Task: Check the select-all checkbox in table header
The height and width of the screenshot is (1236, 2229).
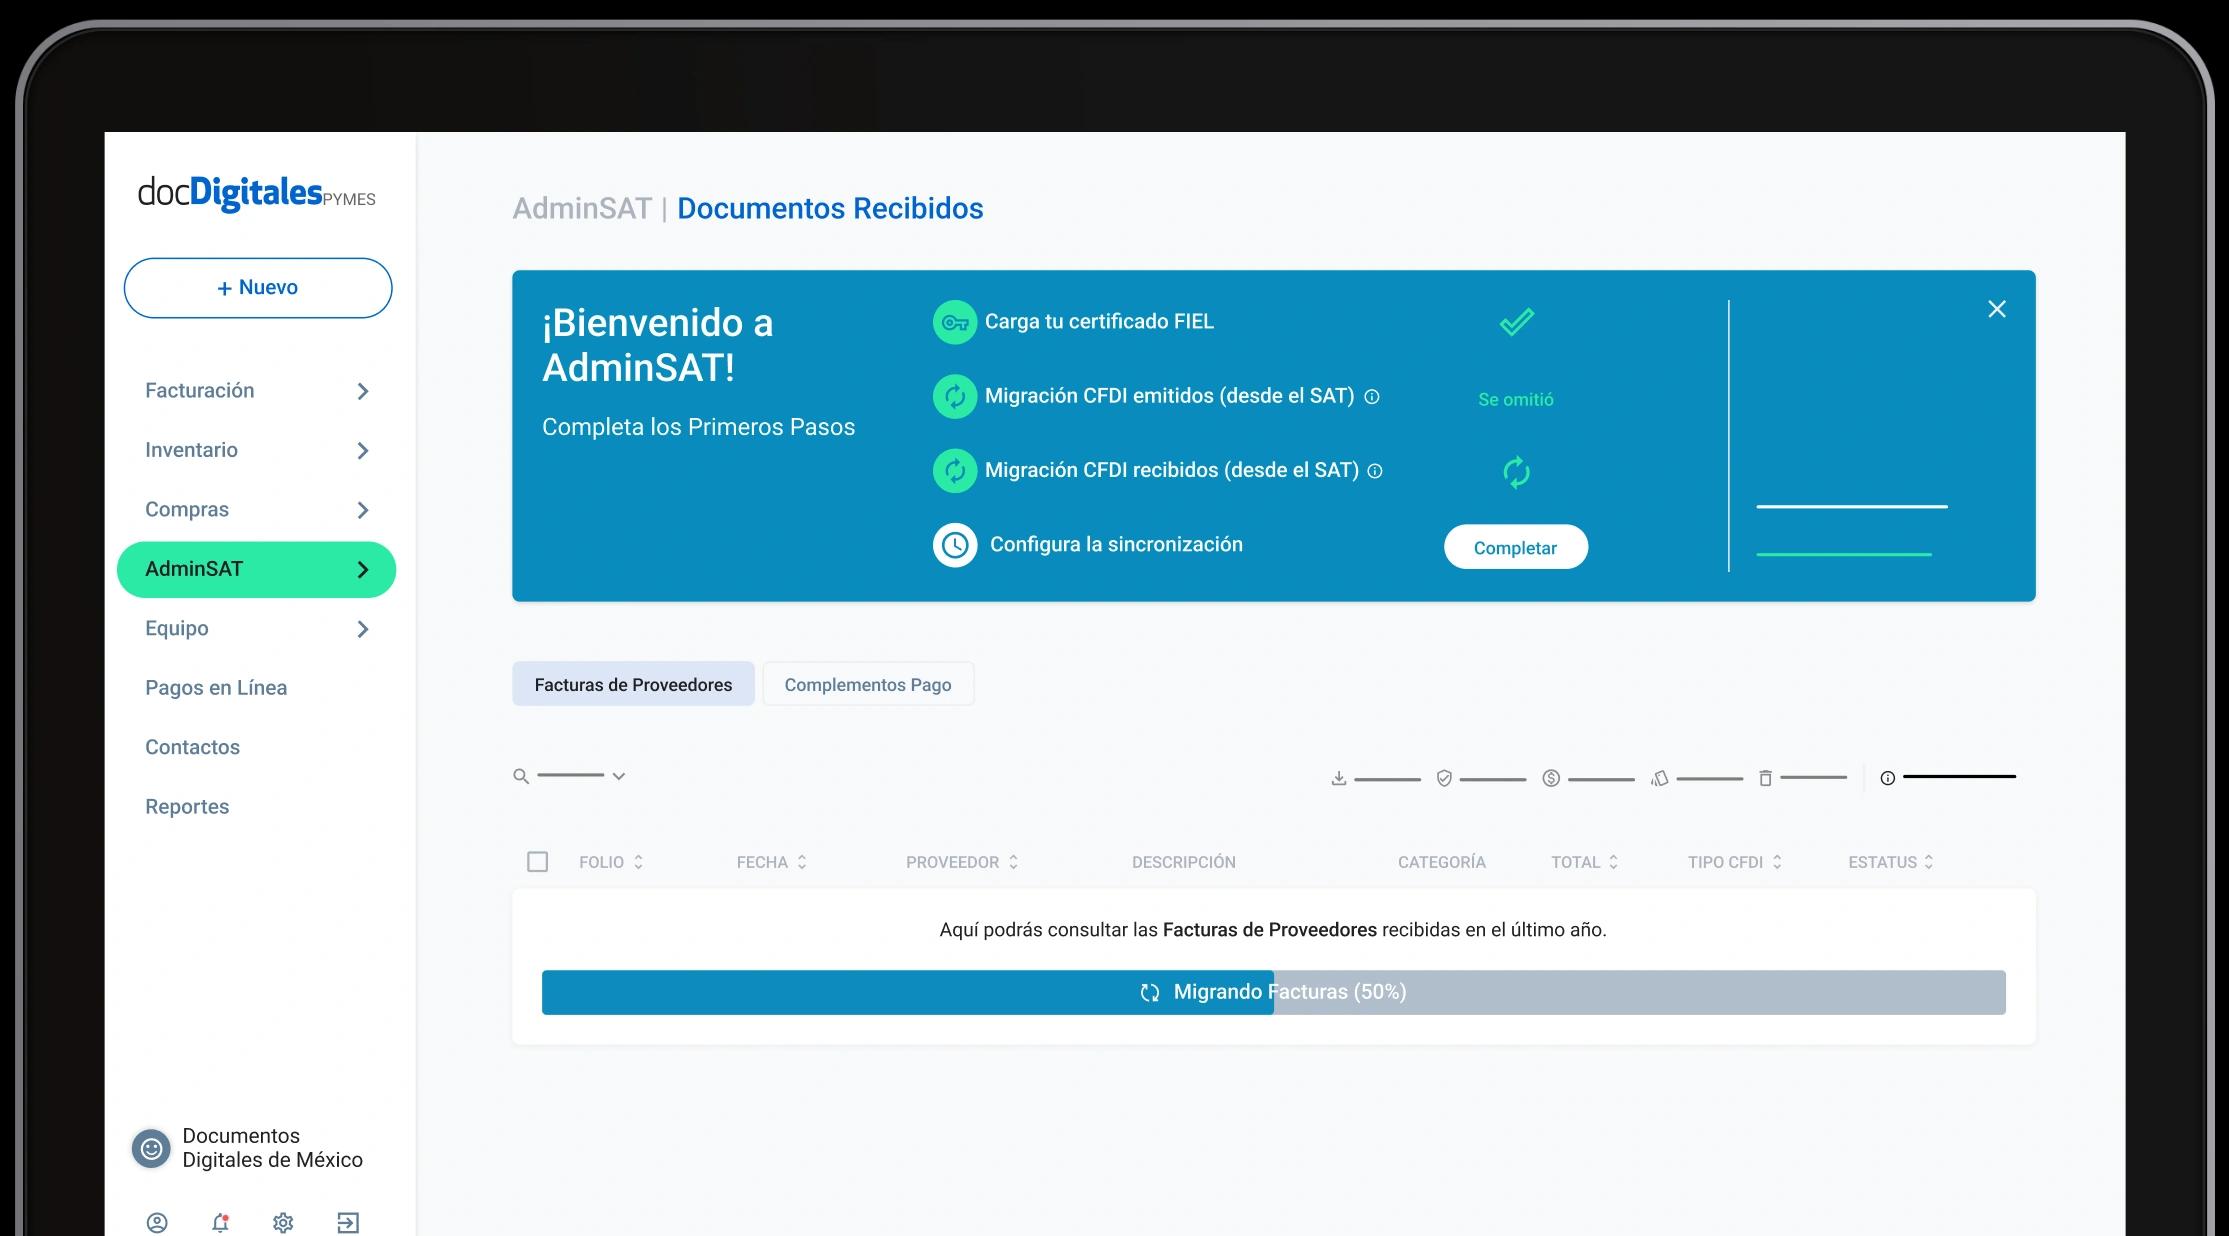Action: (537, 862)
